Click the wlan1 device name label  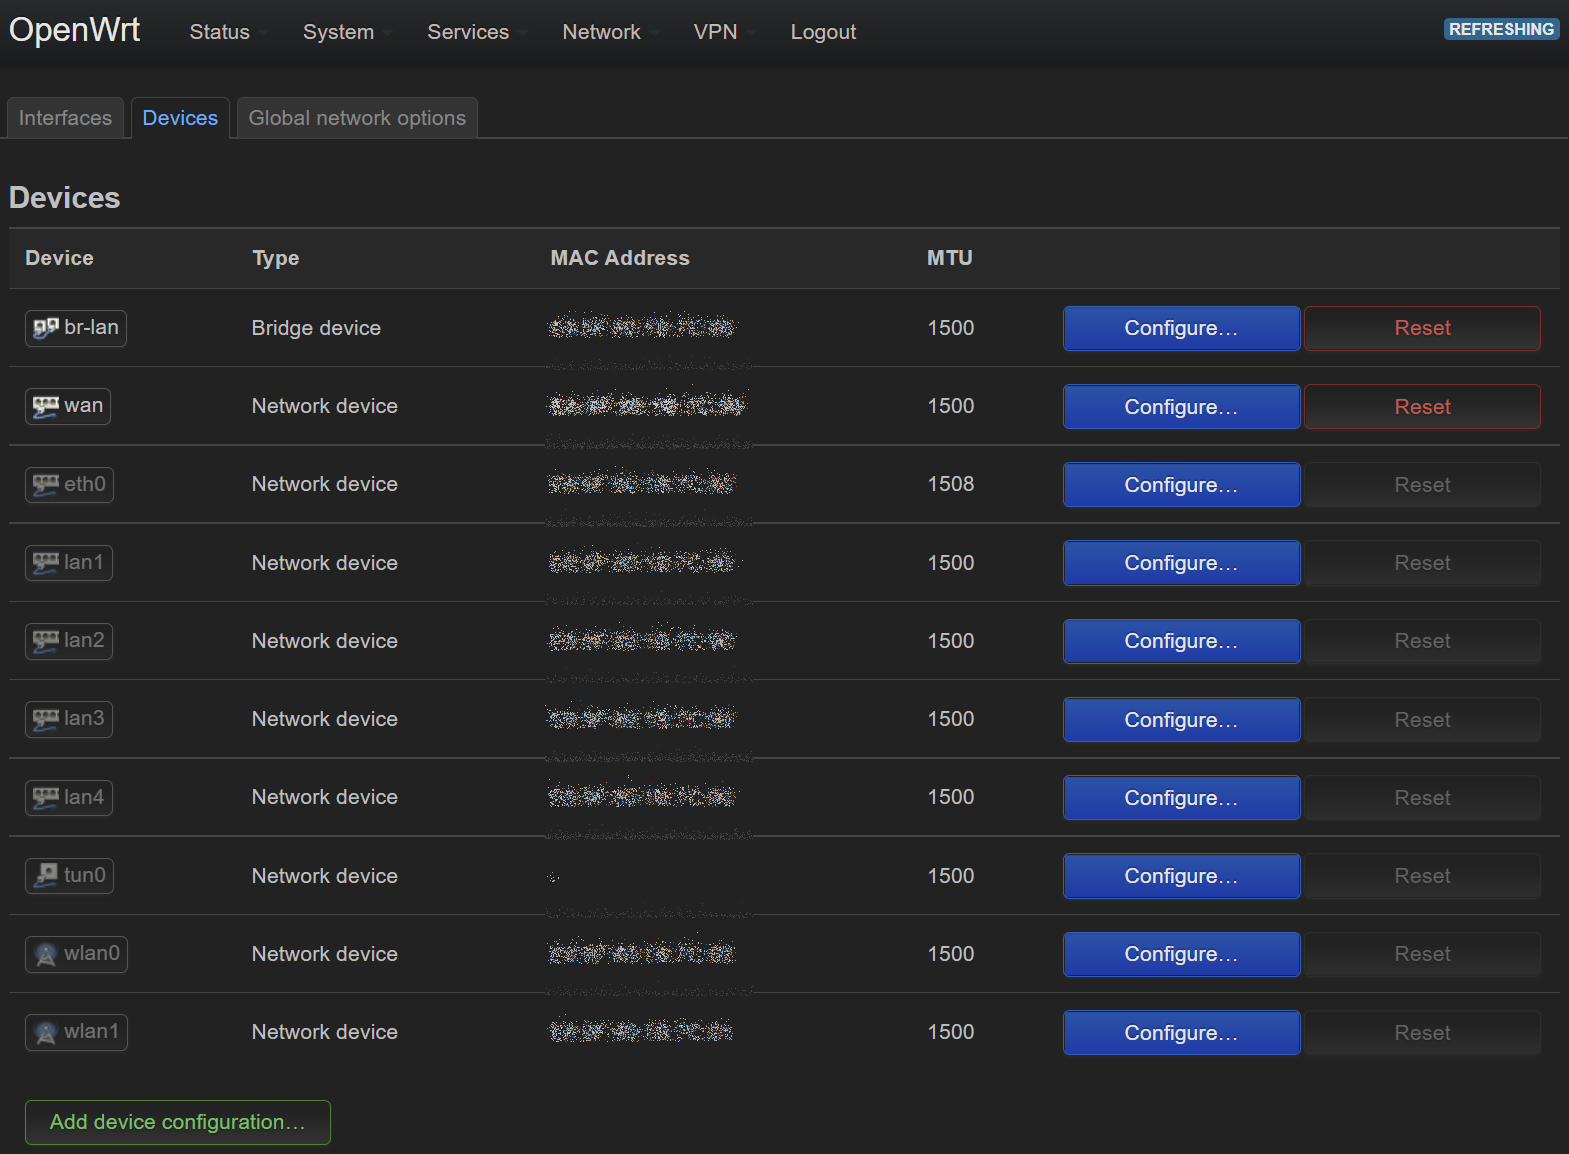click(92, 1031)
